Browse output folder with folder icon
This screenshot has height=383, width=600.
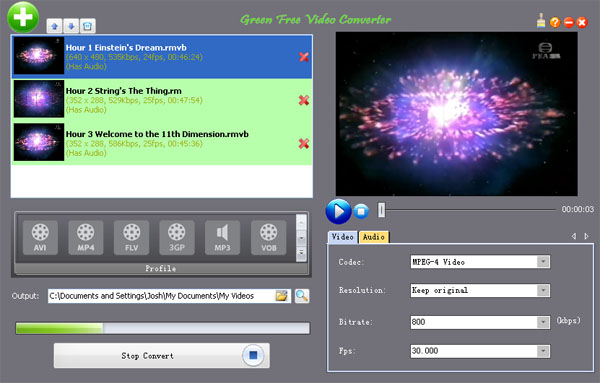coord(282,296)
